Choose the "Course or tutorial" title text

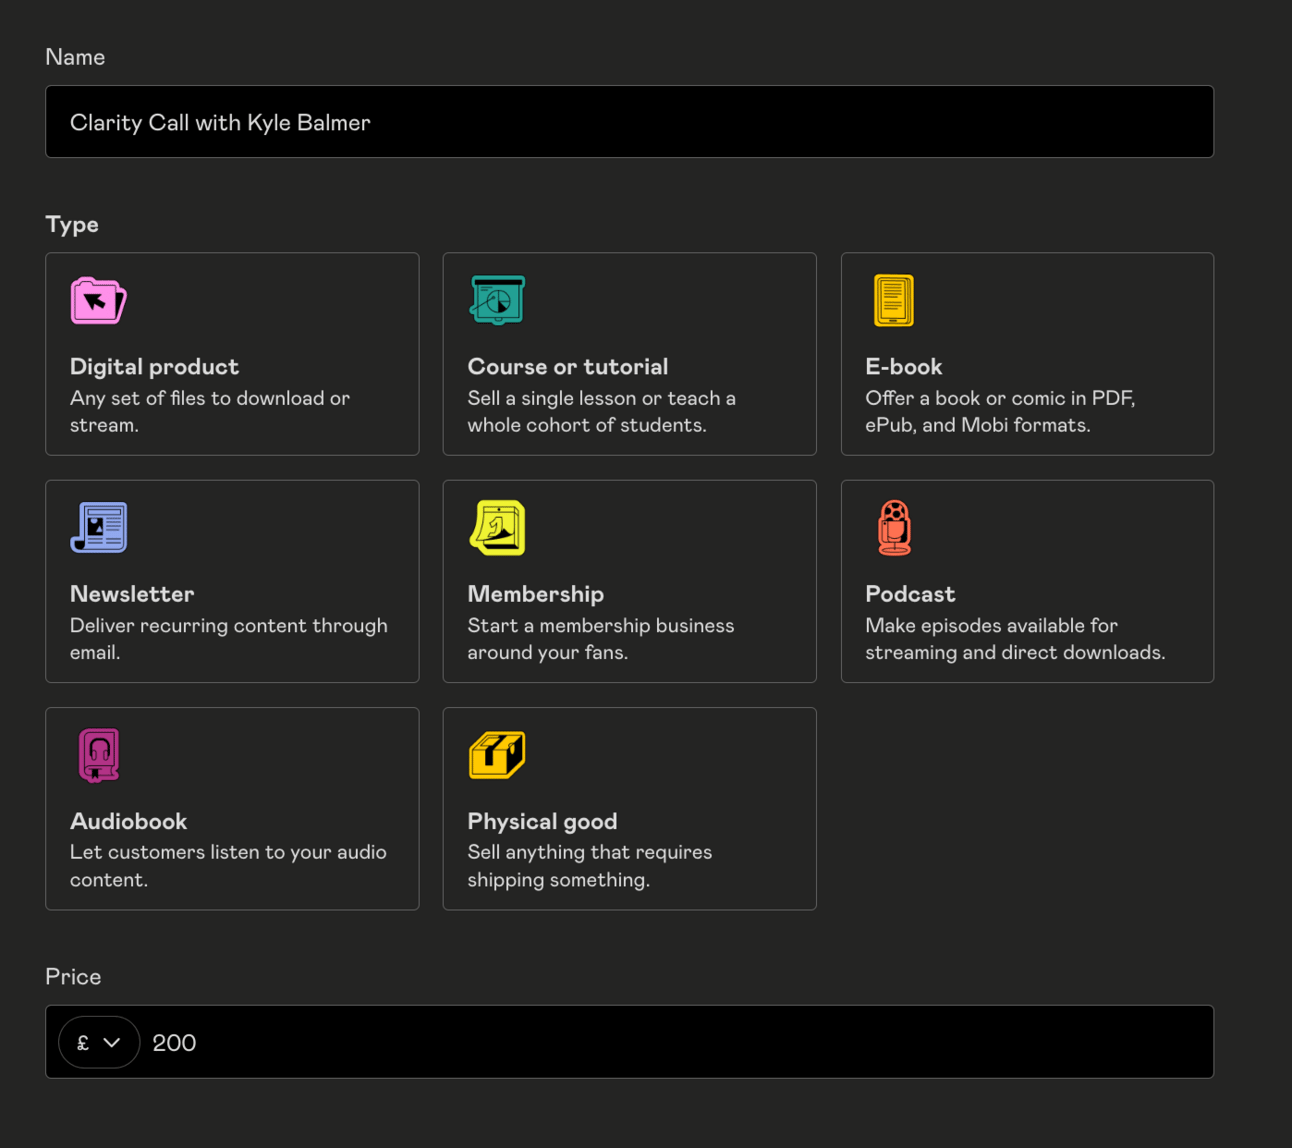(x=567, y=367)
